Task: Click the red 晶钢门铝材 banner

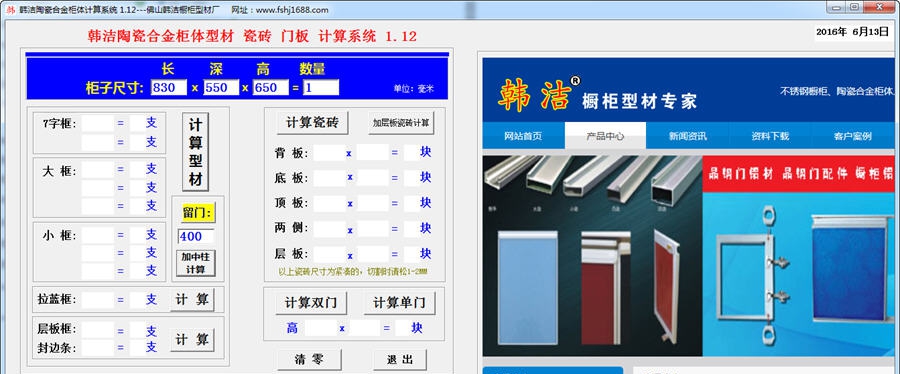Action: pyautogui.click(x=798, y=174)
